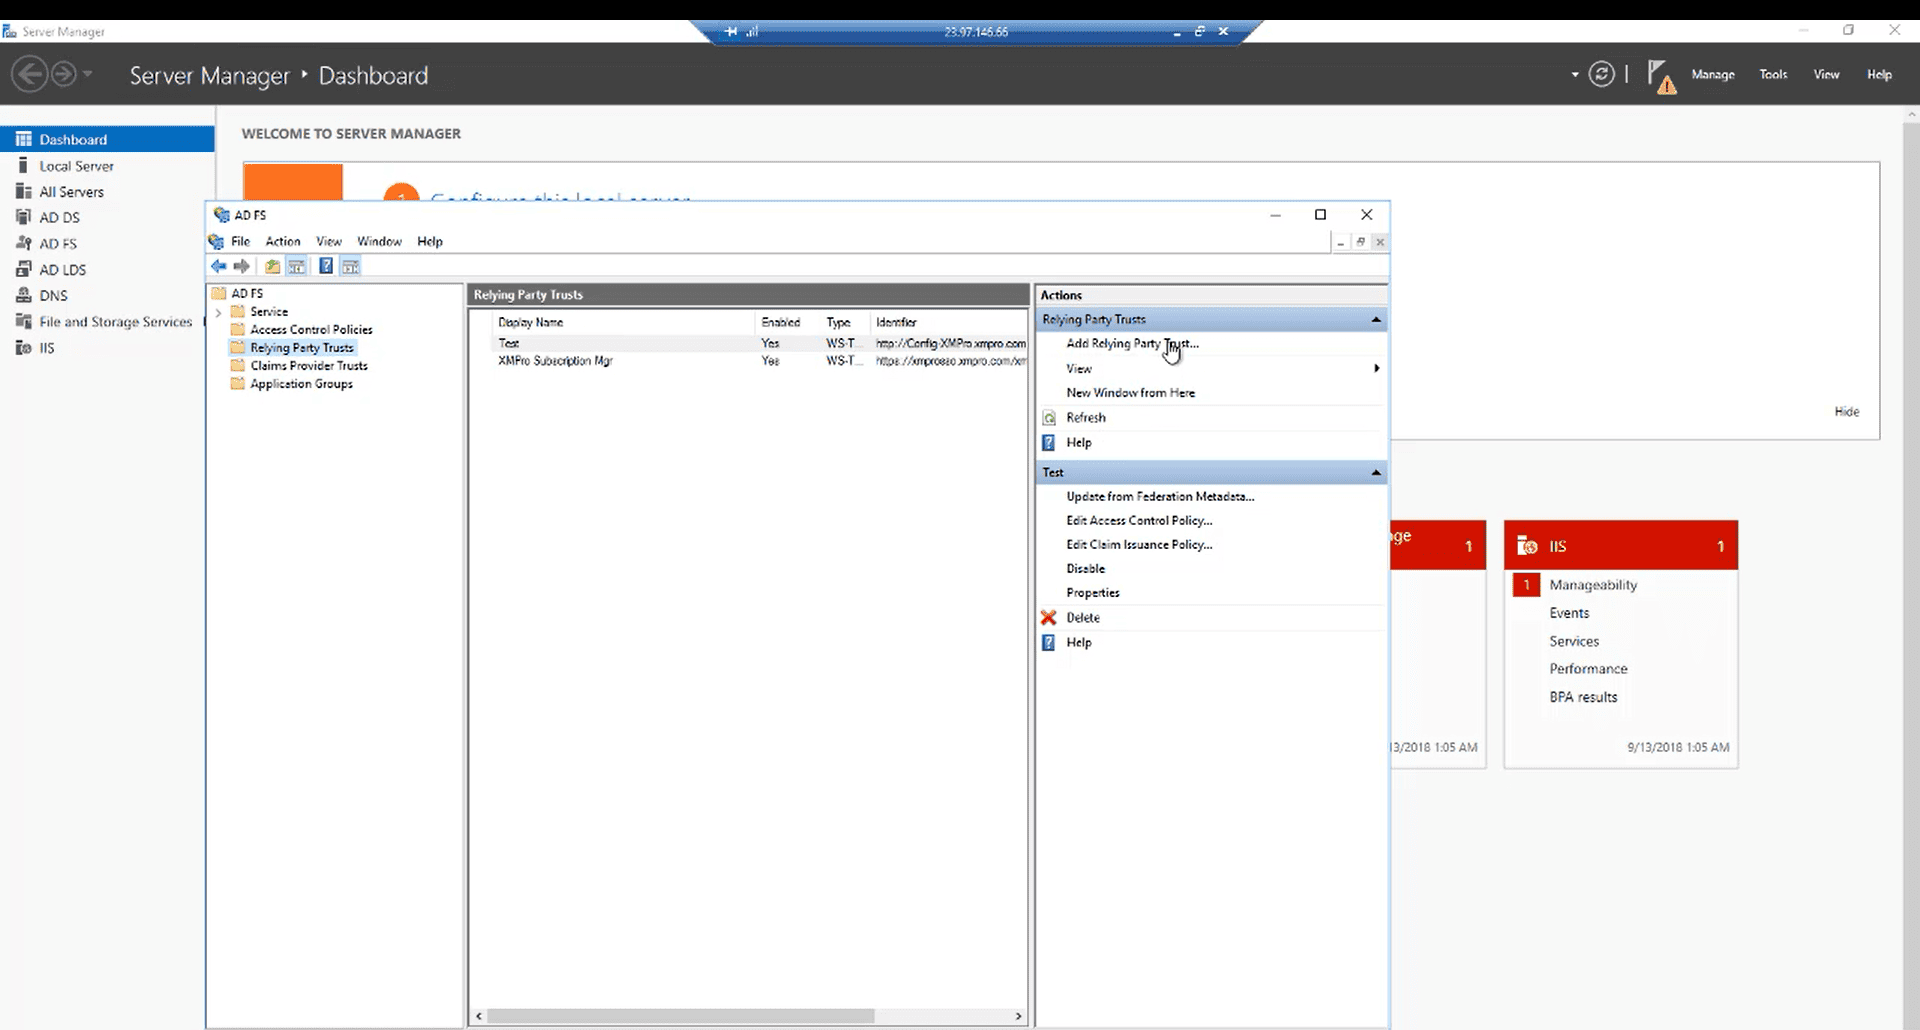Click Edit Claim Issuance Policy action

(x=1139, y=545)
